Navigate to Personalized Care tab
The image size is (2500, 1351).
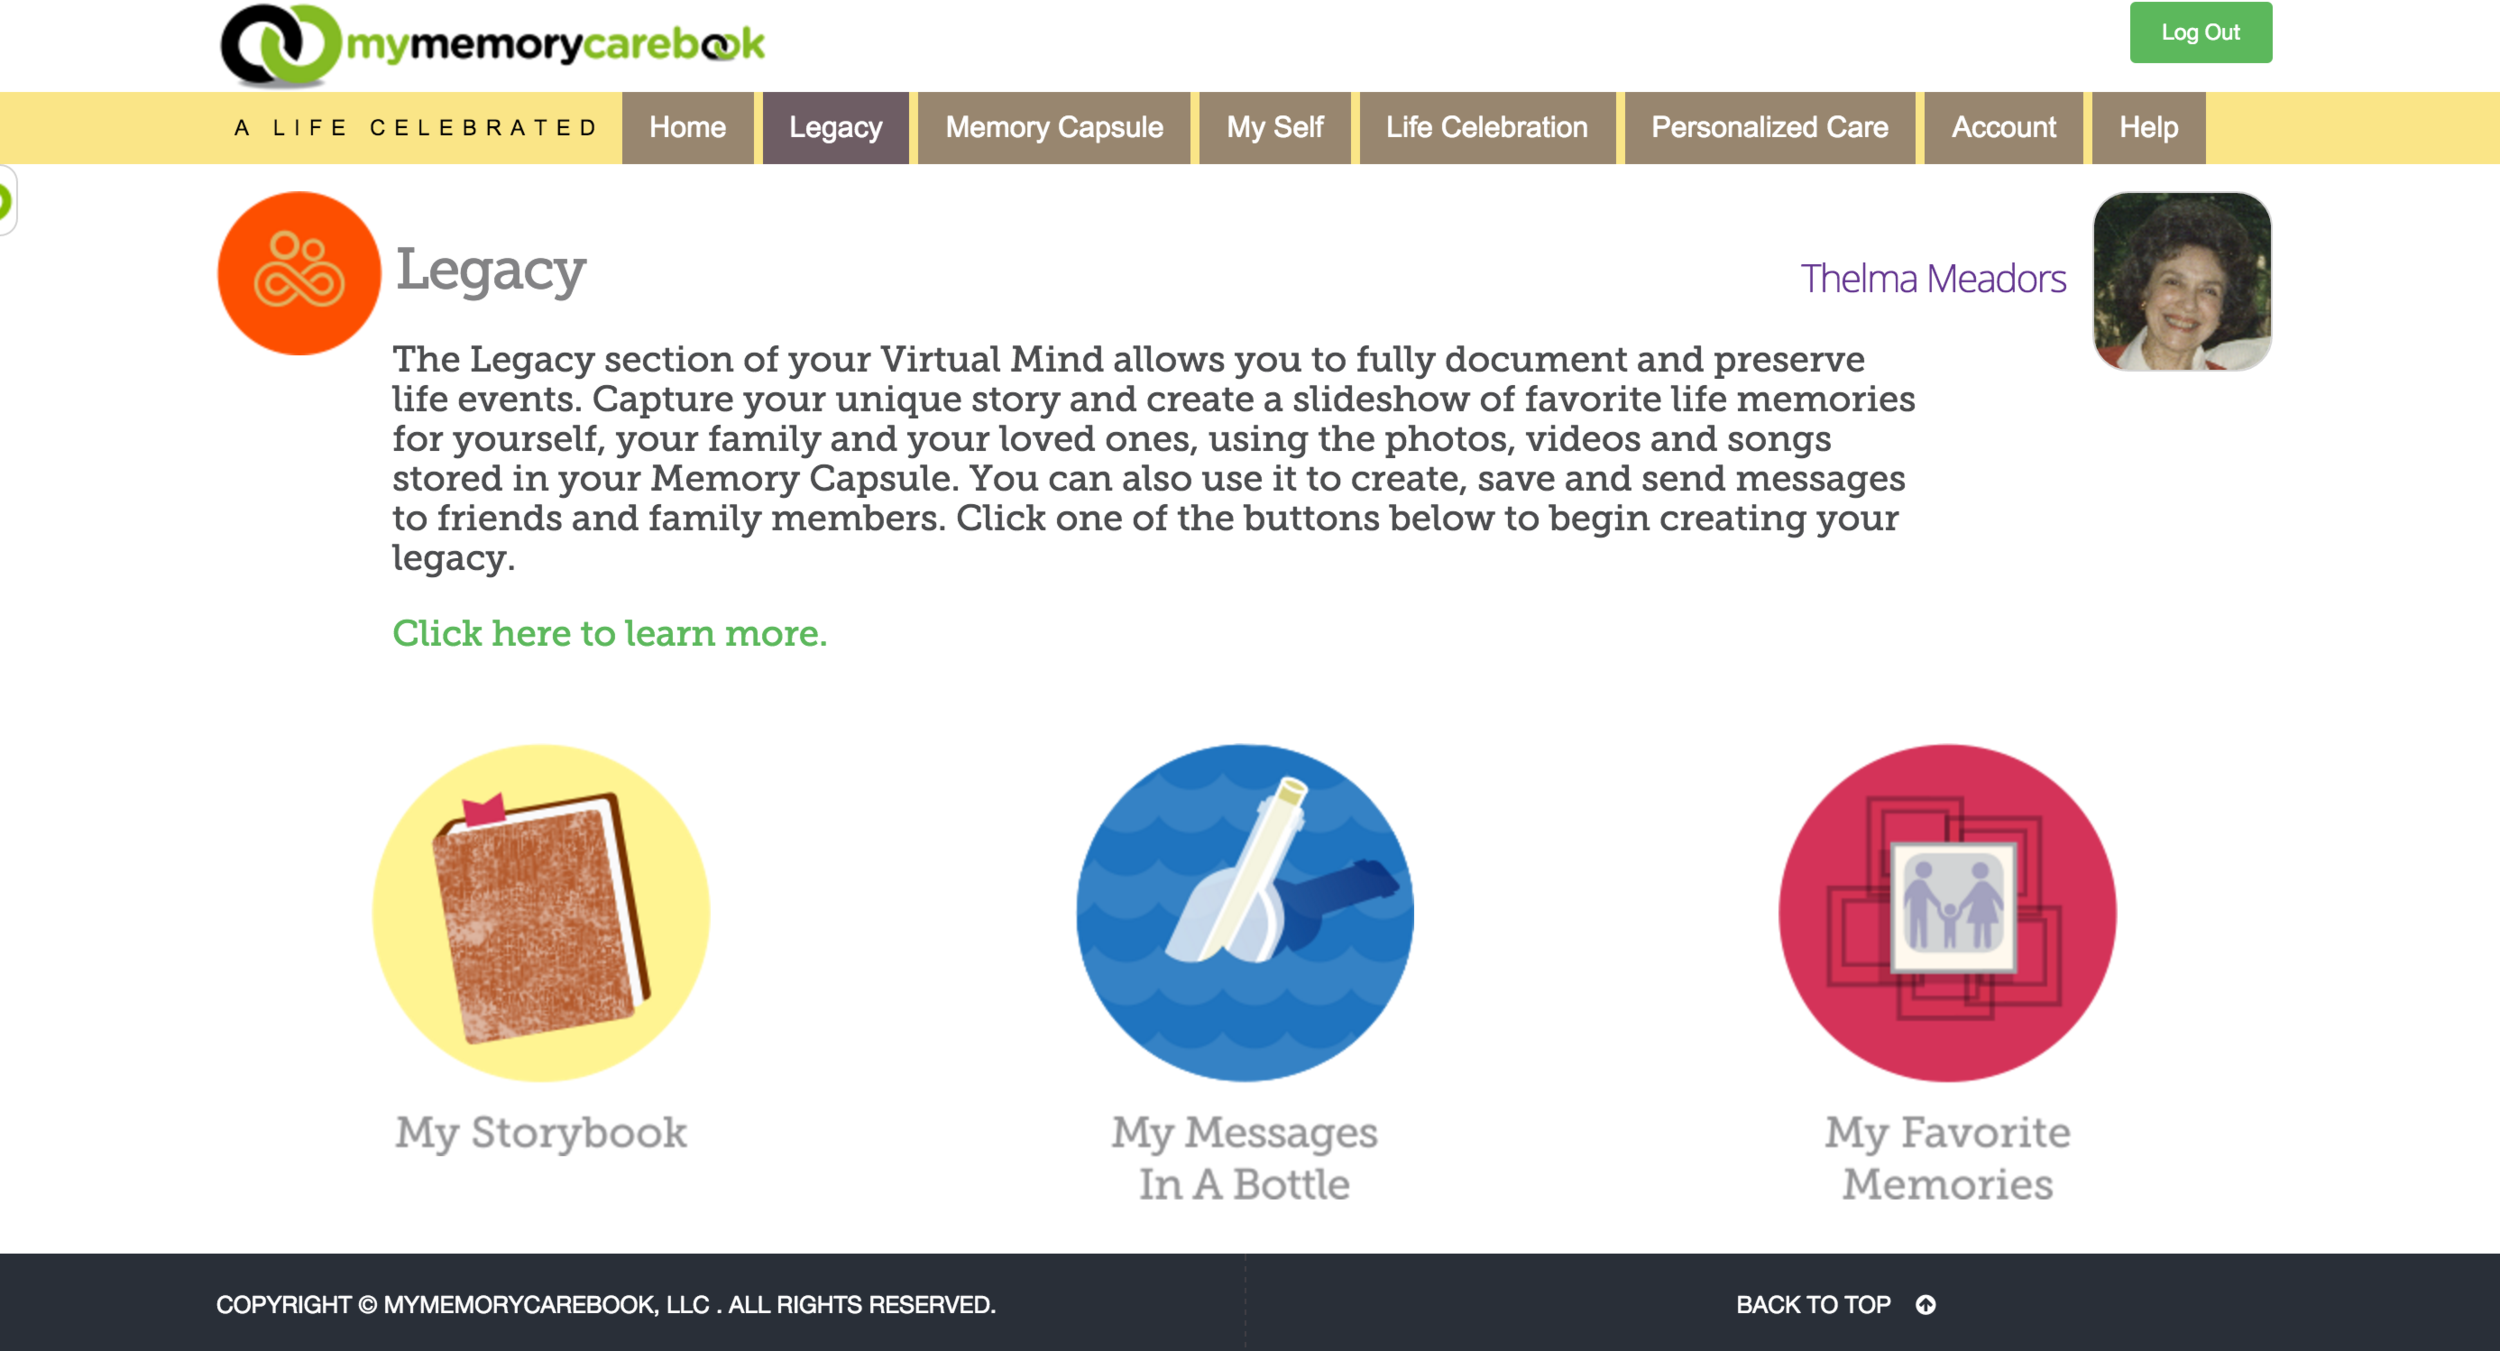[1770, 128]
